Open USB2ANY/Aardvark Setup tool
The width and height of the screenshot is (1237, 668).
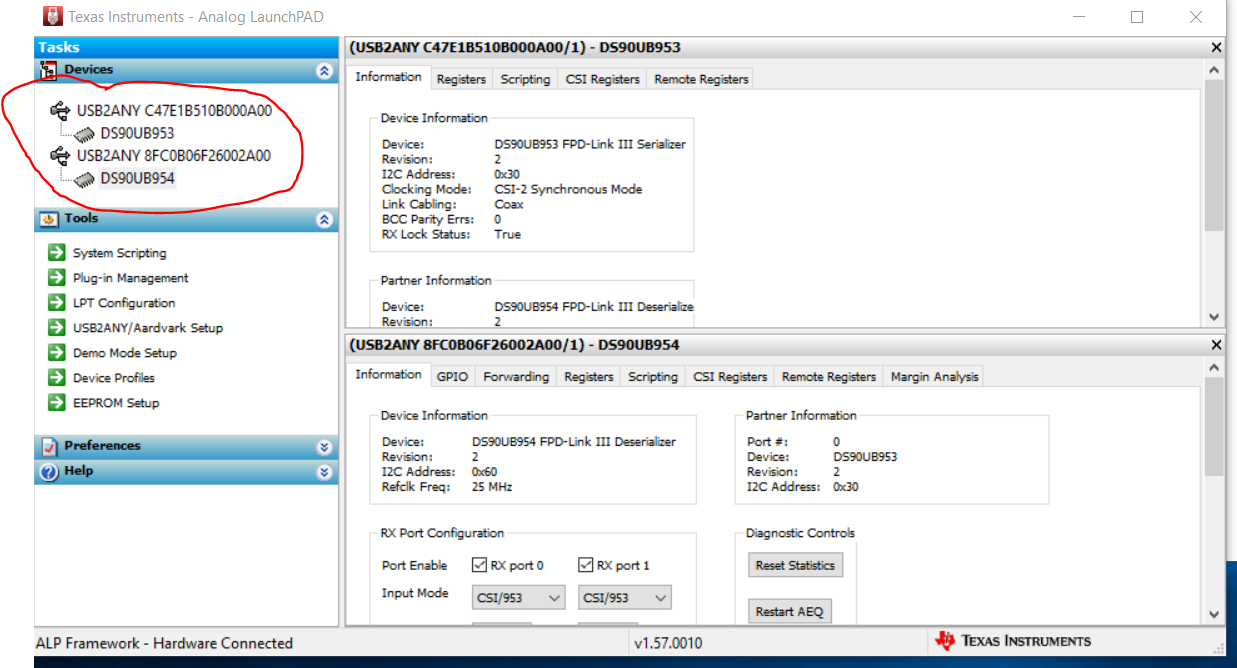coord(148,328)
